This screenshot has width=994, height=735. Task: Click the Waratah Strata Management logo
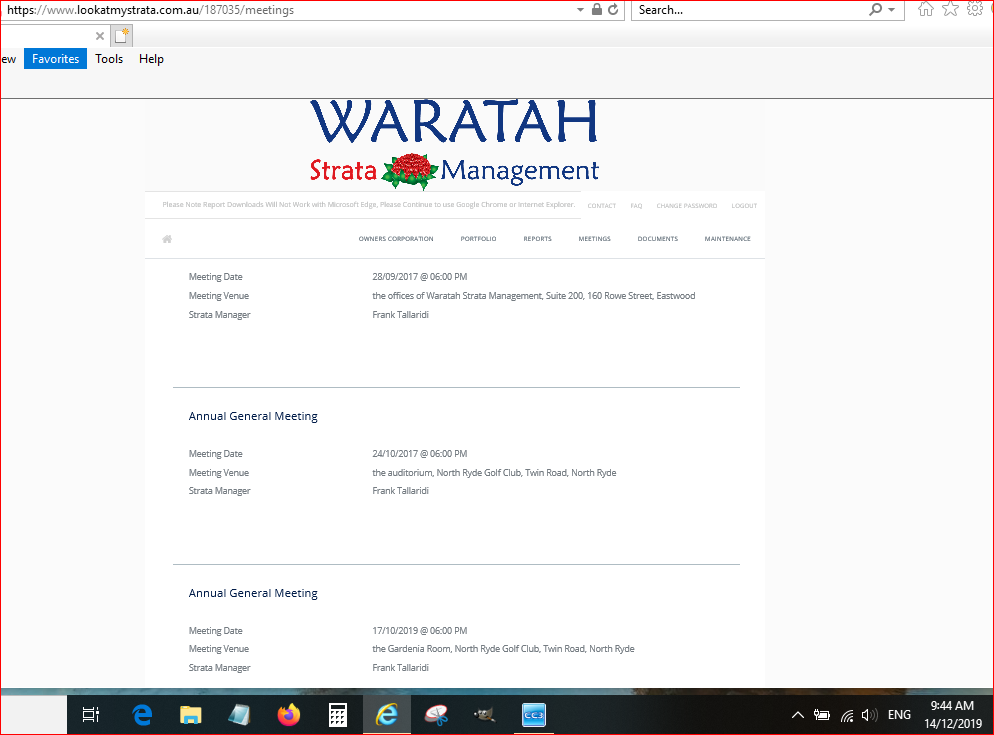[454, 145]
